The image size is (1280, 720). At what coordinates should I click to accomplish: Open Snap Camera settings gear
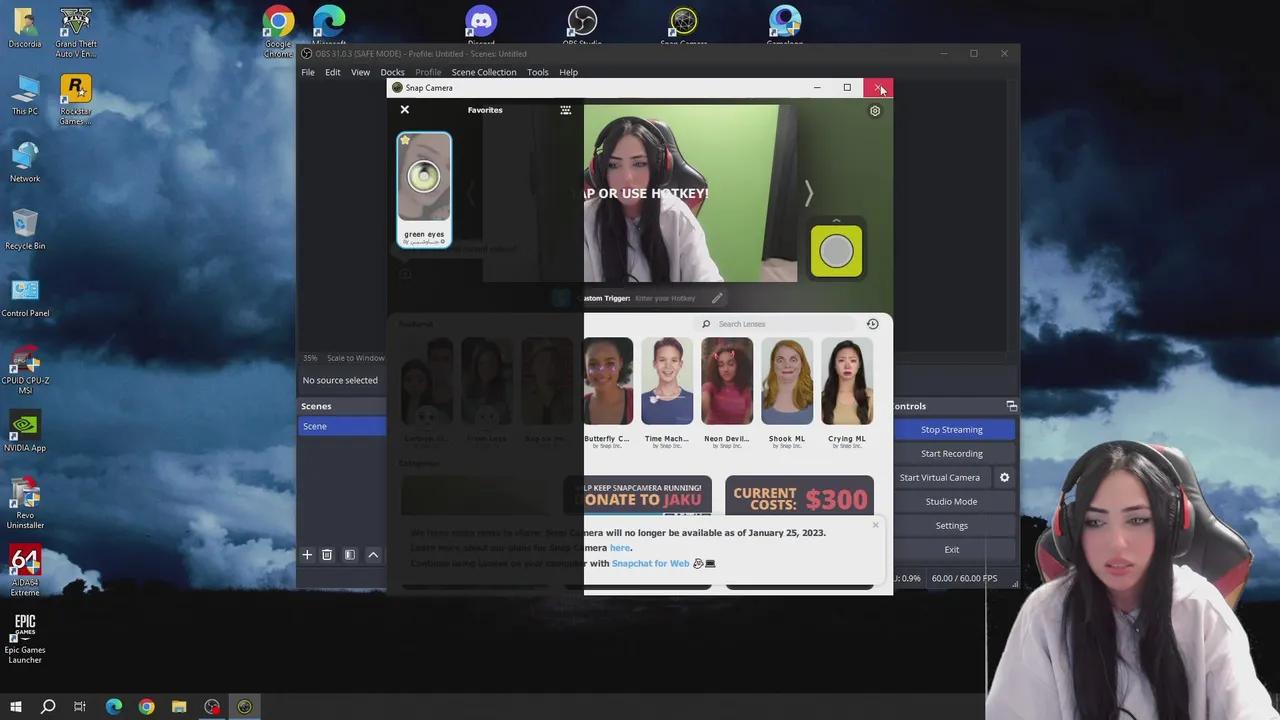tap(875, 111)
